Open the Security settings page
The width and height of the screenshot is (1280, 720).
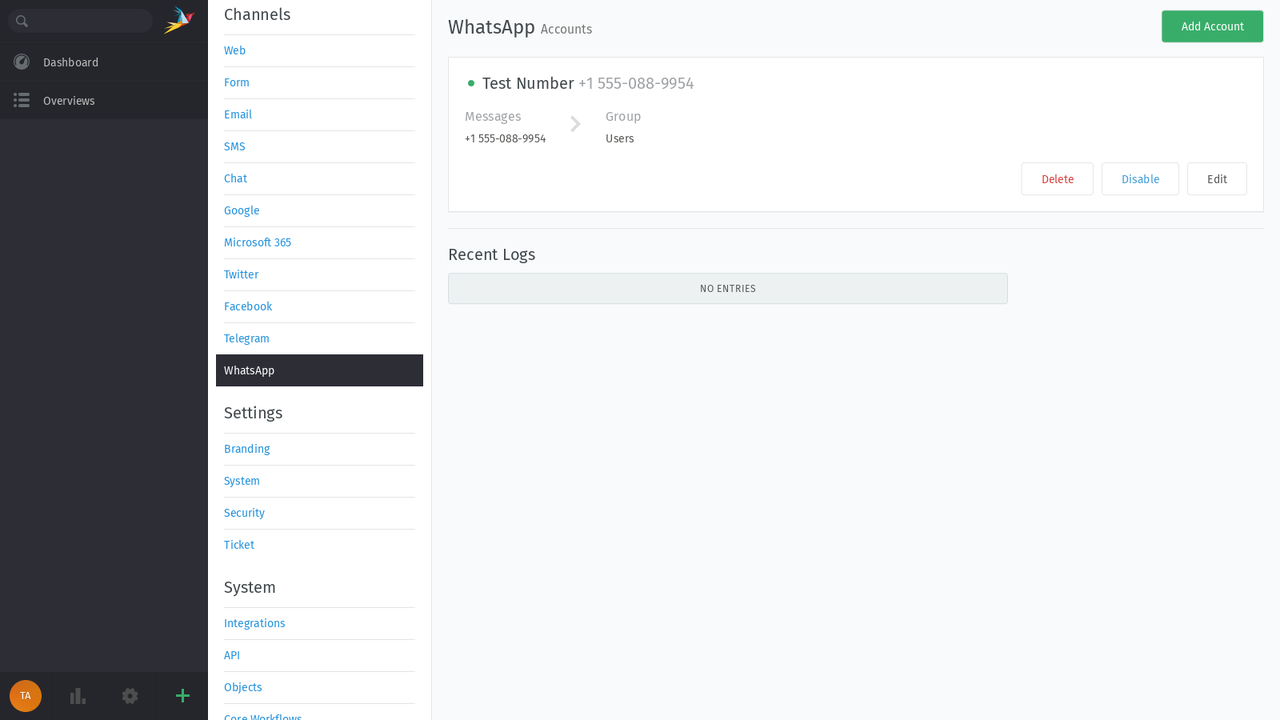(244, 513)
